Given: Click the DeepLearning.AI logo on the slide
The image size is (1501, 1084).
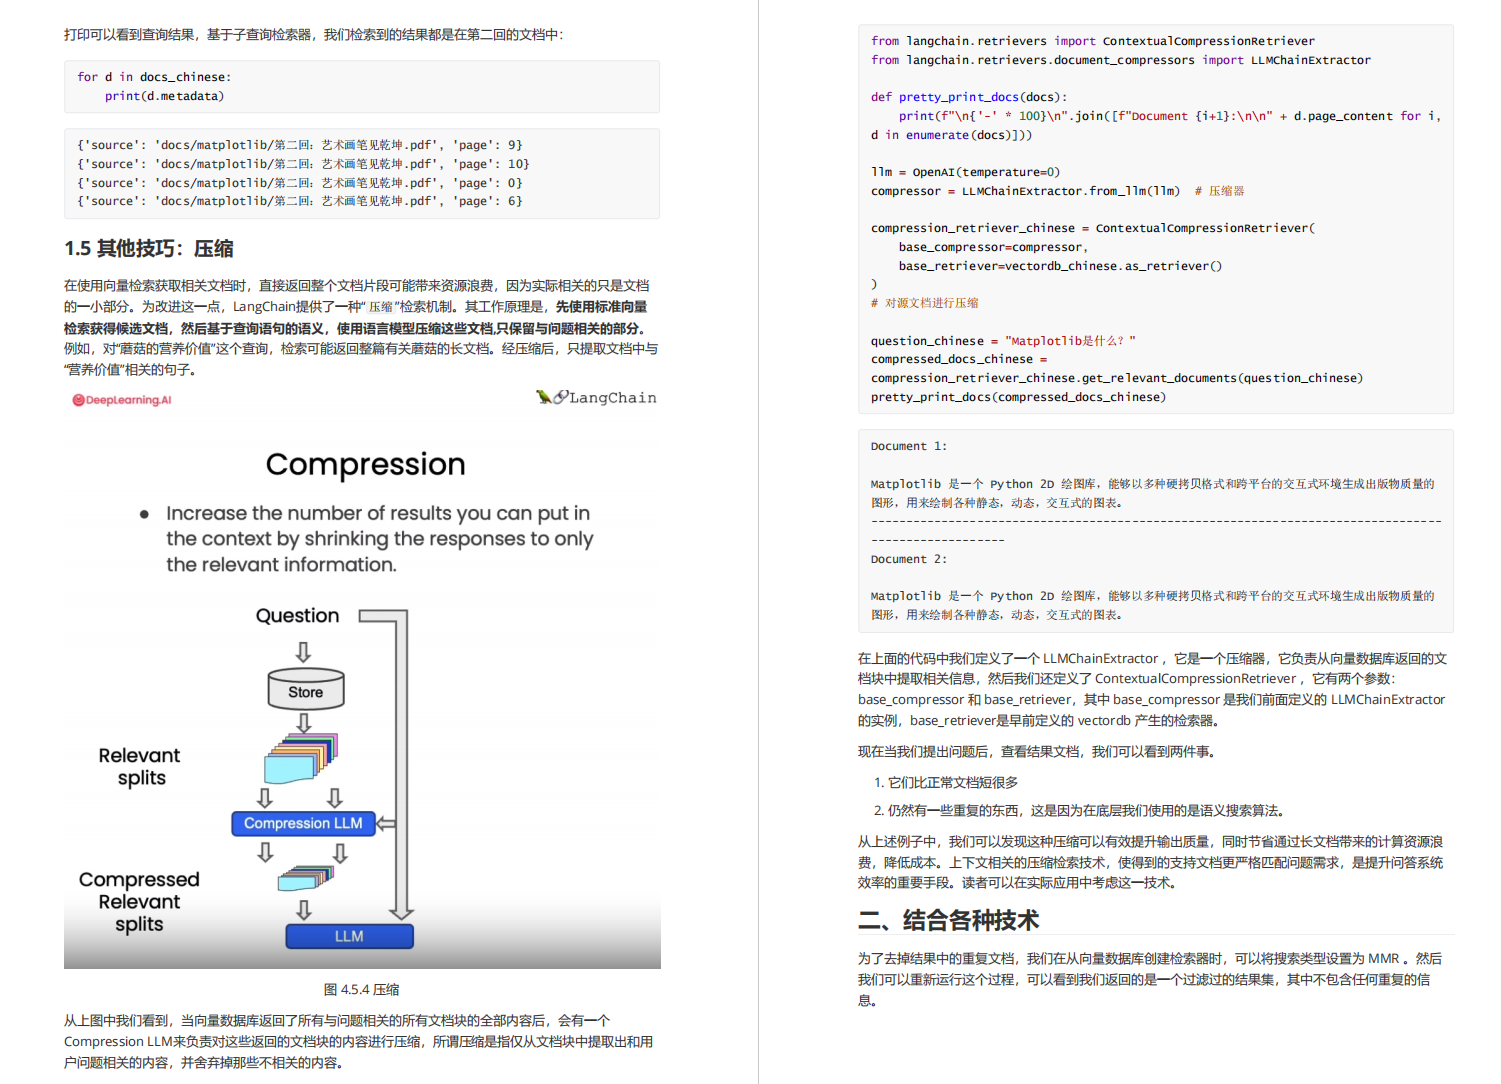Looking at the screenshot, I should tap(121, 400).
